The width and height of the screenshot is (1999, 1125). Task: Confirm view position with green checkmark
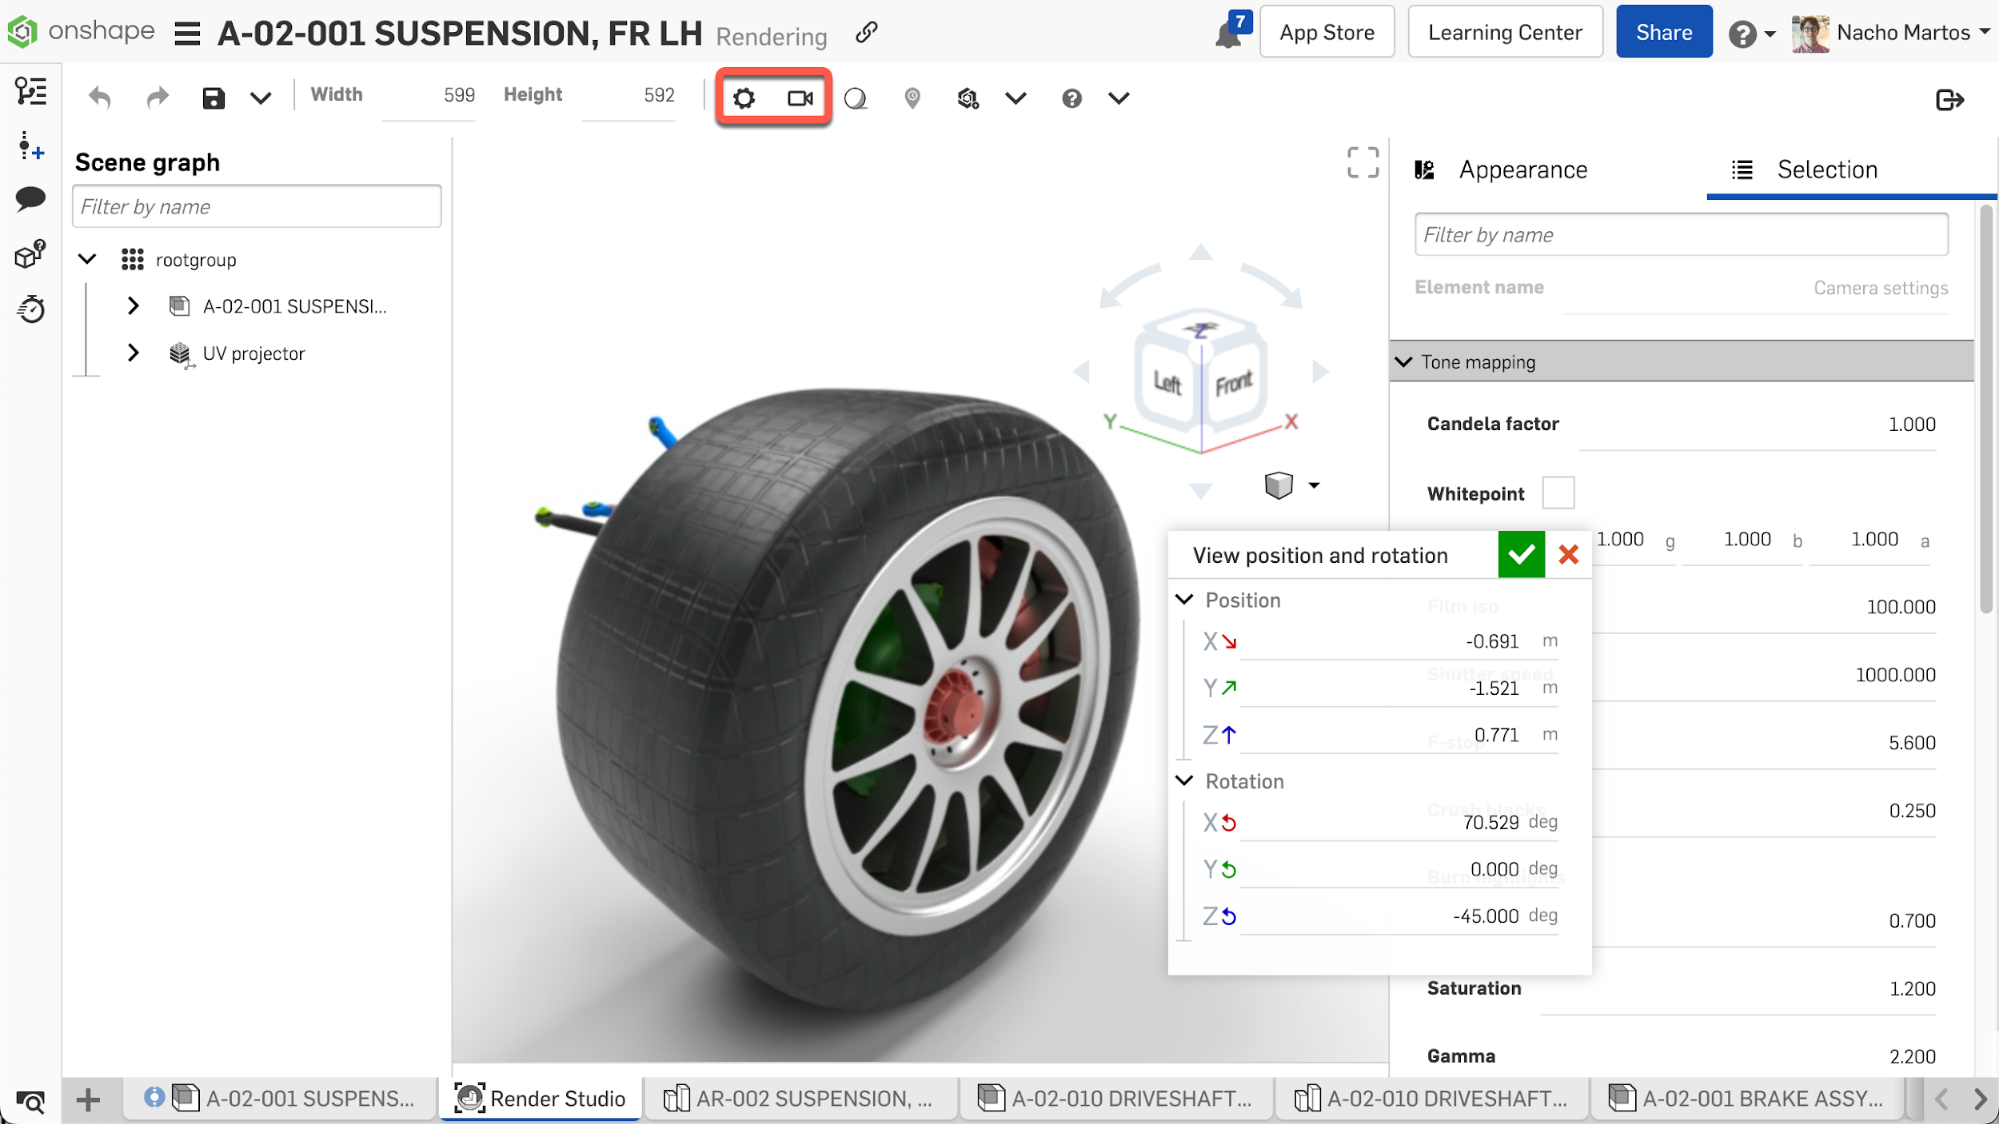click(x=1521, y=554)
